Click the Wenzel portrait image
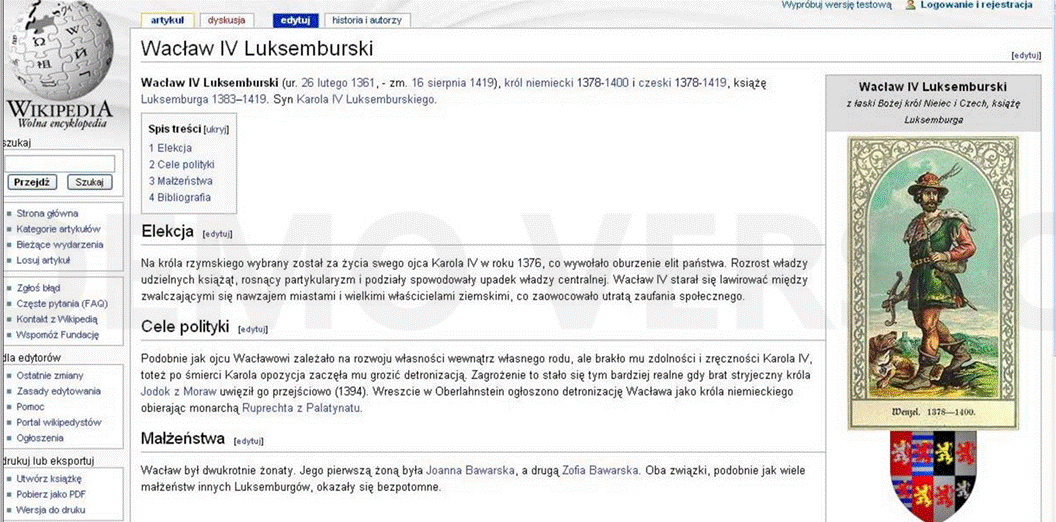Screen dimensions: 1056x522 [x=933, y=282]
